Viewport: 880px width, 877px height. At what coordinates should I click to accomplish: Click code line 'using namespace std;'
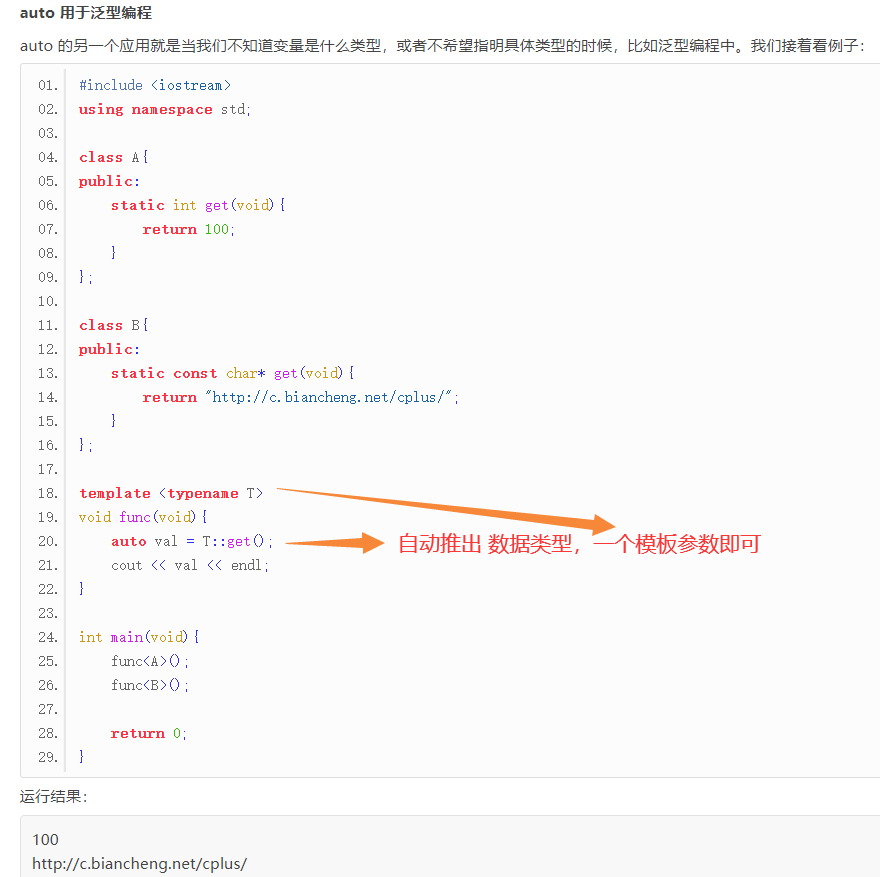click(x=164, y=109)
